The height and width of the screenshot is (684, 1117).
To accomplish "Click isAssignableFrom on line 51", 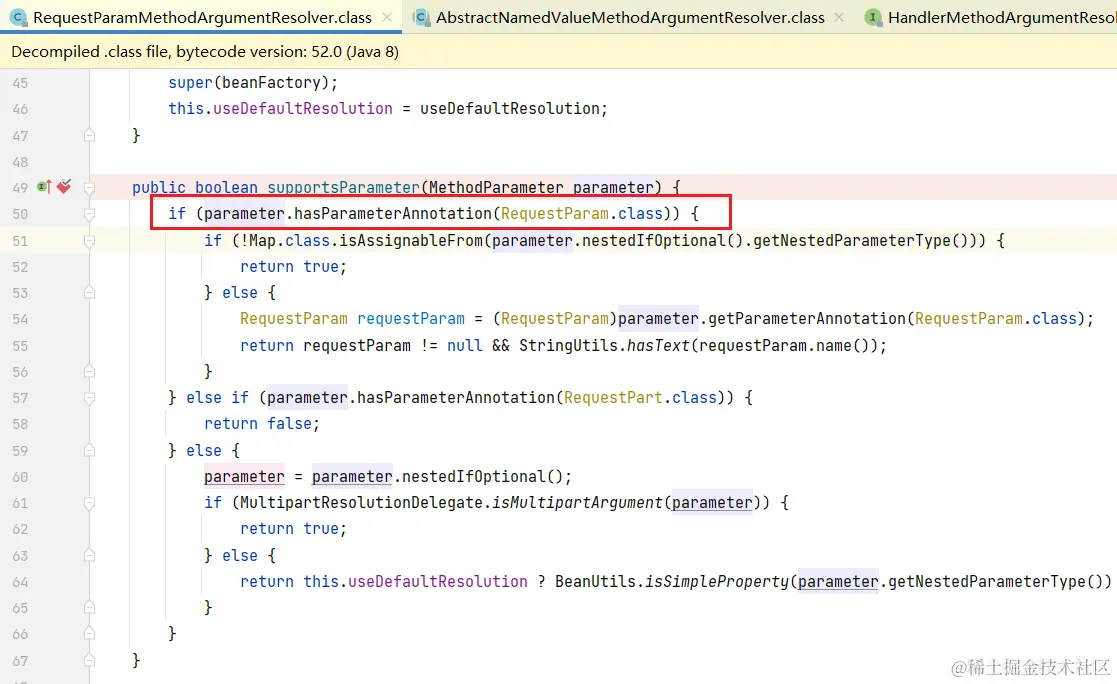I will (x=411, y=241).
